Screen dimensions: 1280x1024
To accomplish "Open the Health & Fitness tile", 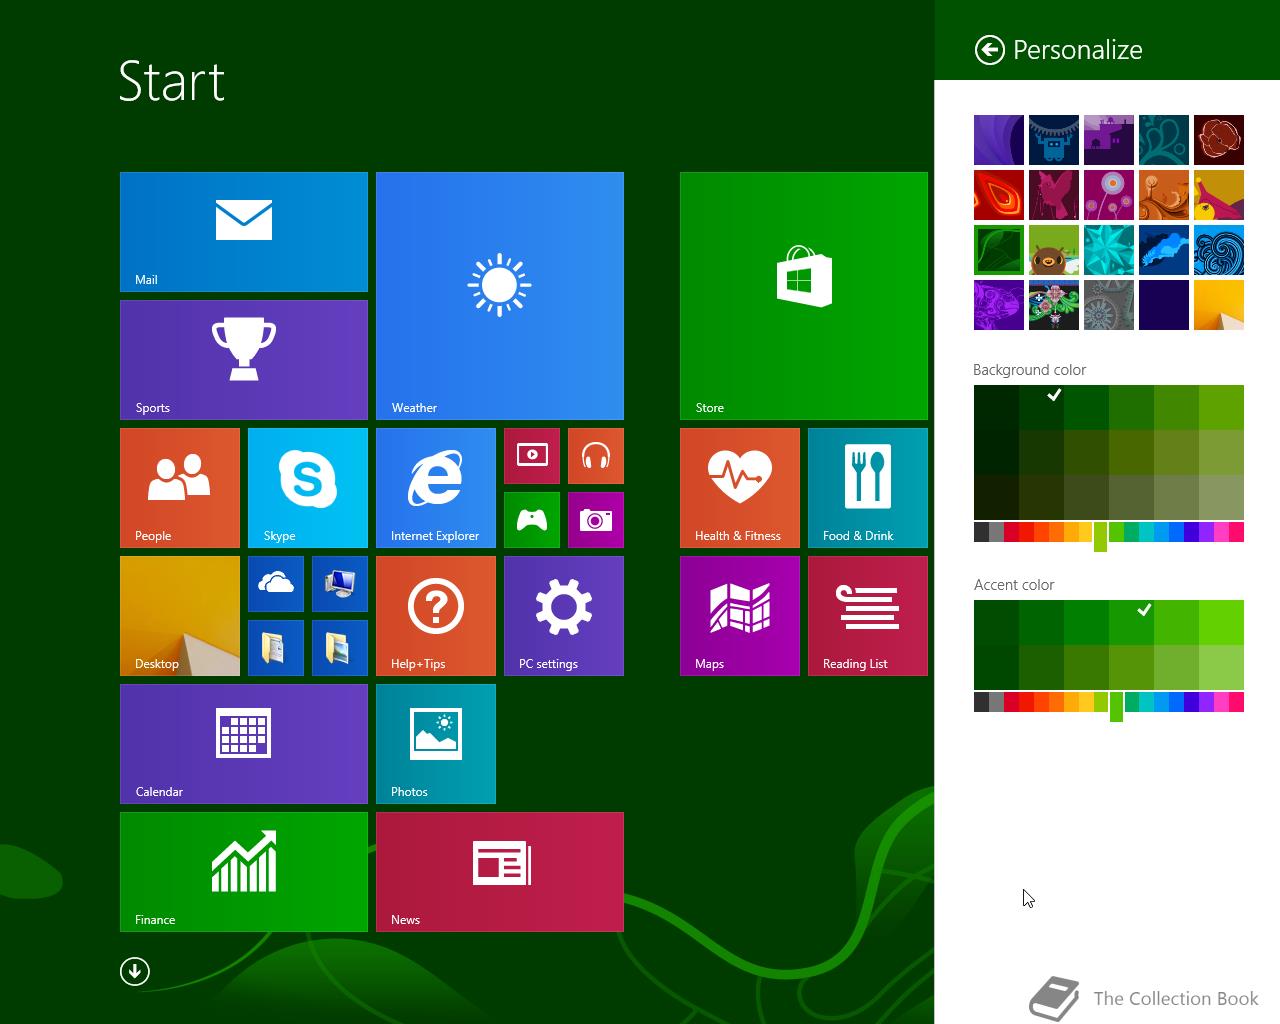I will 740,488.
